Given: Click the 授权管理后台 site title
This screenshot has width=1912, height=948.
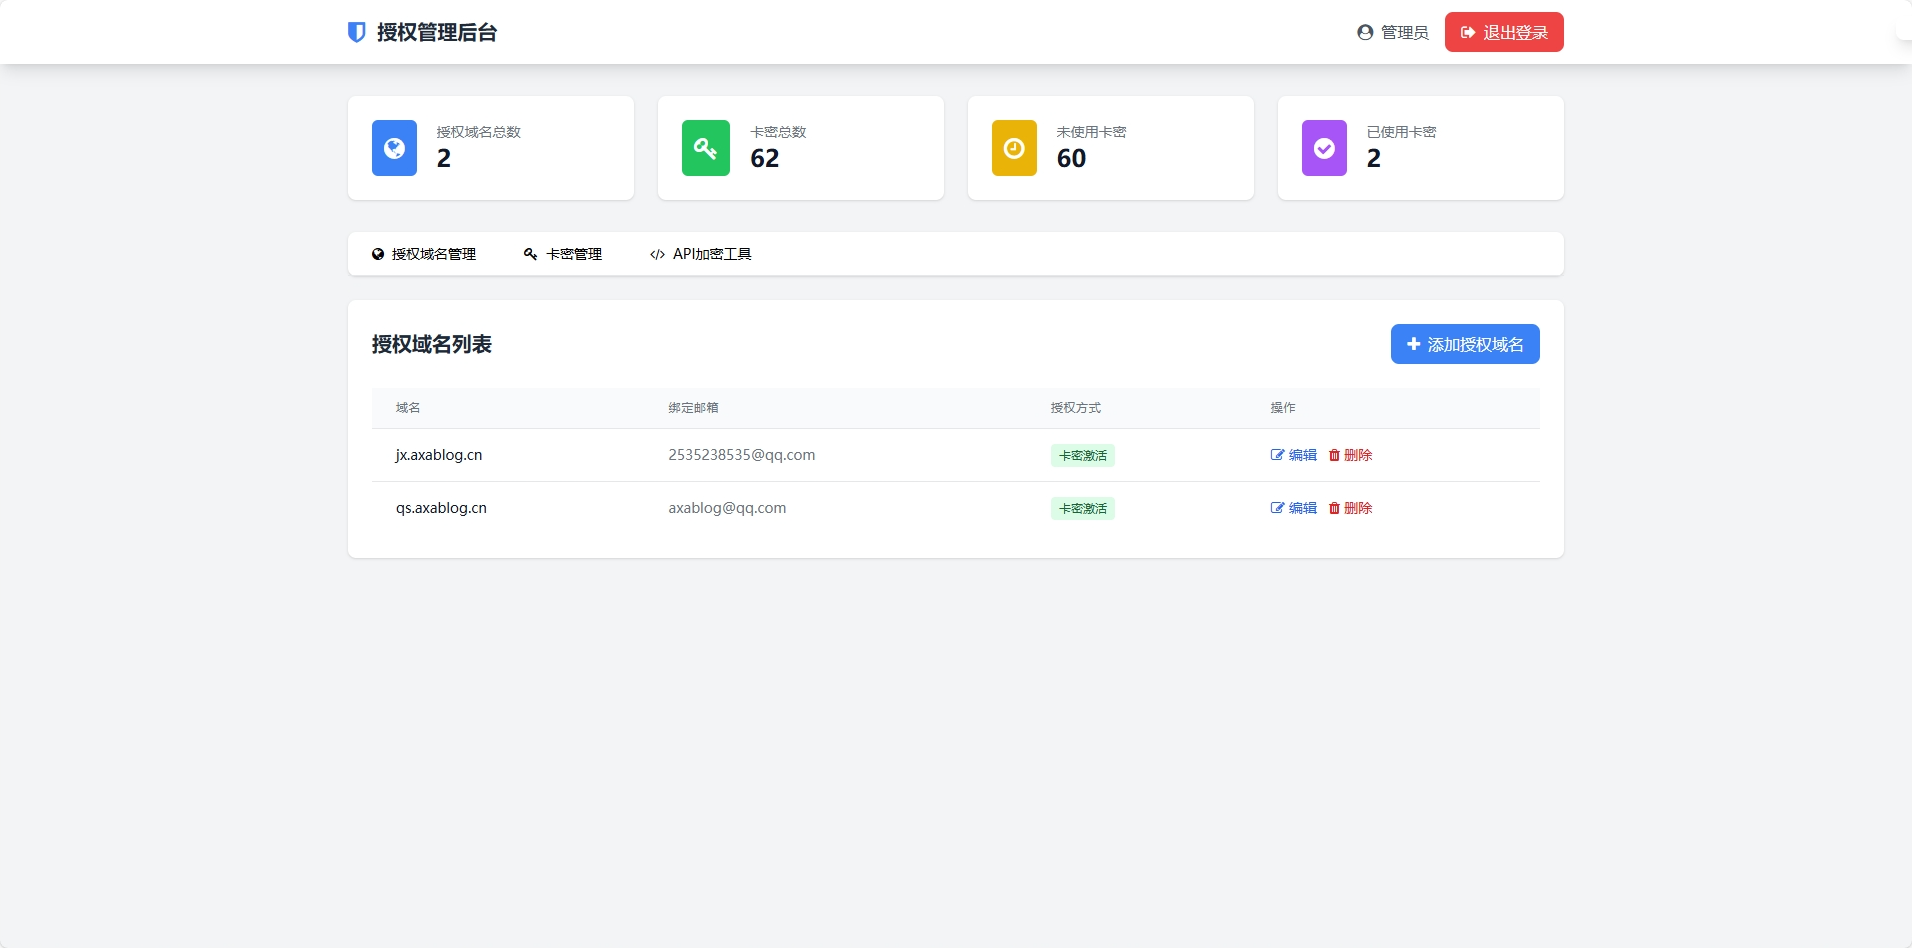Looking at the screenshot, I should point(437,33).
